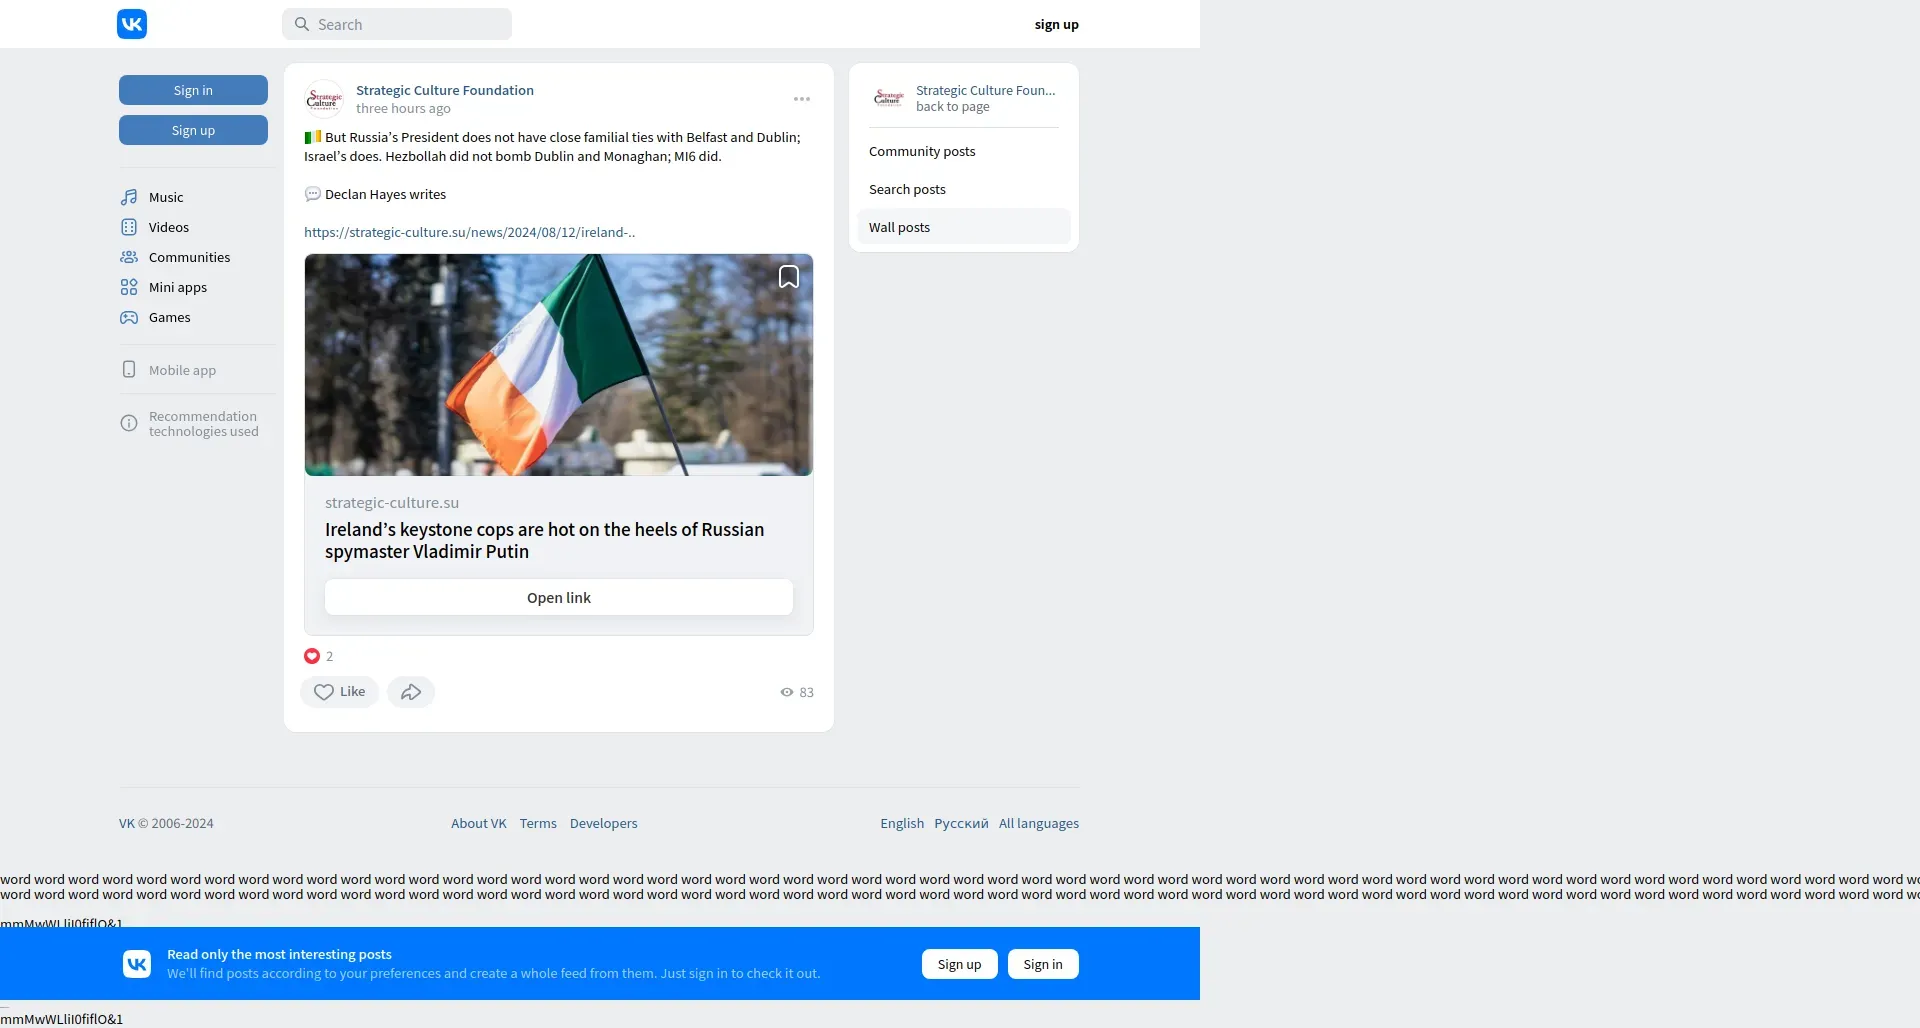This screenshot has width=1920, height=1028.
Task: Click the search magnifier icon
Action: click(301, 24)
